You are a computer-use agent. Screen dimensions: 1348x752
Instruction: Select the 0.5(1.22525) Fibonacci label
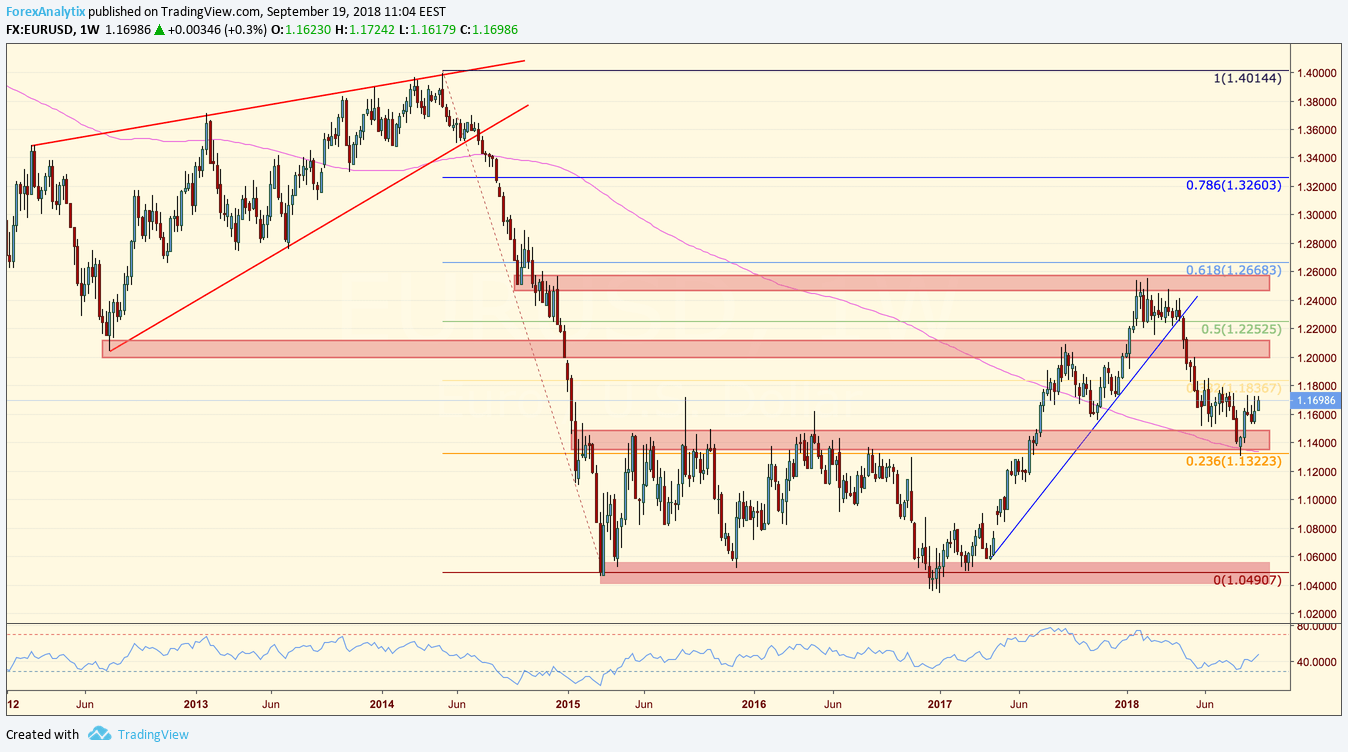click(x=1241, y=329)
